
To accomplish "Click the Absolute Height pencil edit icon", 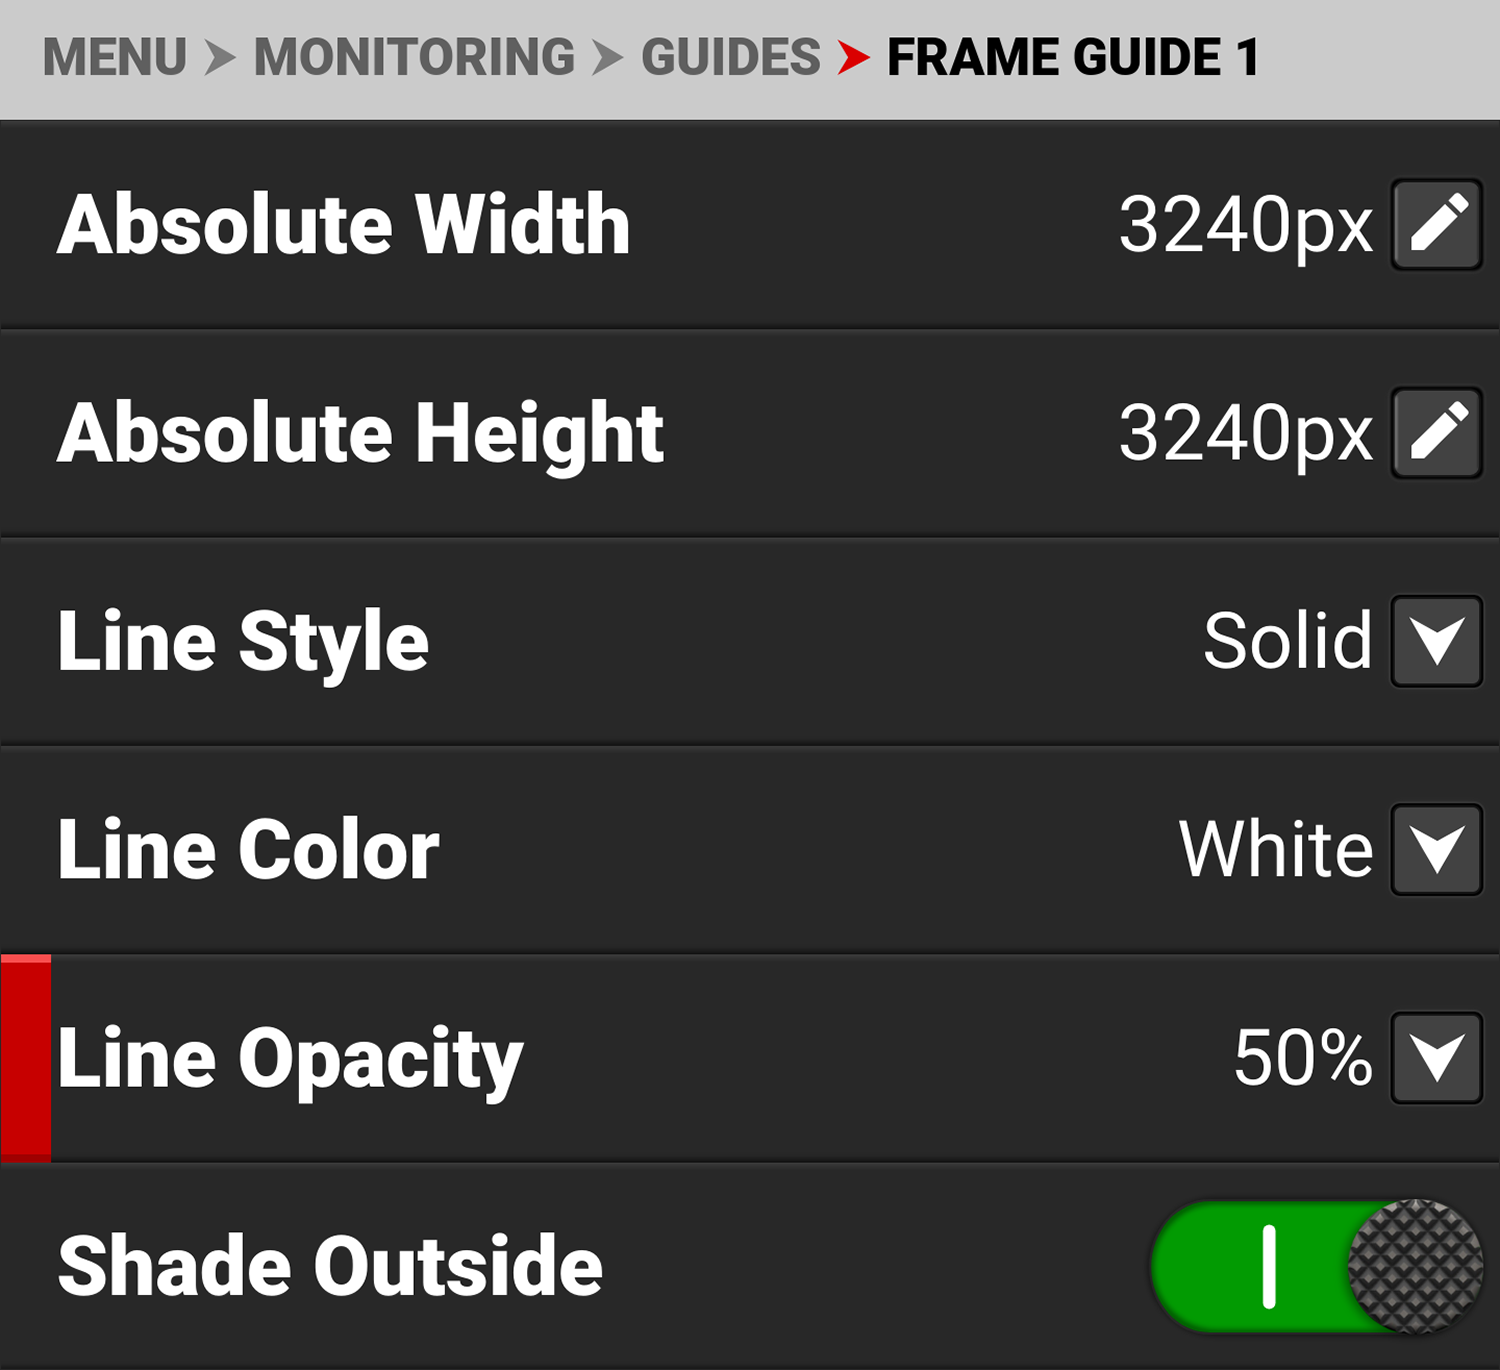I will [x=1437, y=433].
